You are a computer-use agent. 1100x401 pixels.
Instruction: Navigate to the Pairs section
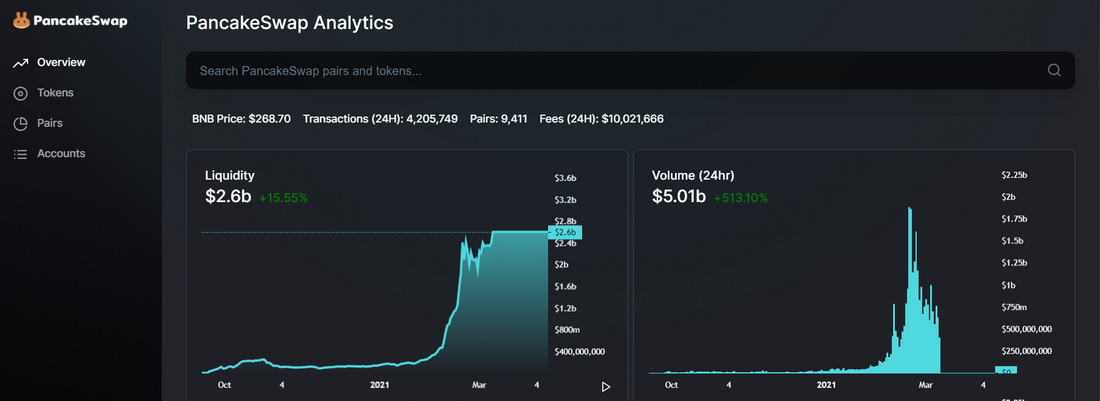click(x=50, y=123)
